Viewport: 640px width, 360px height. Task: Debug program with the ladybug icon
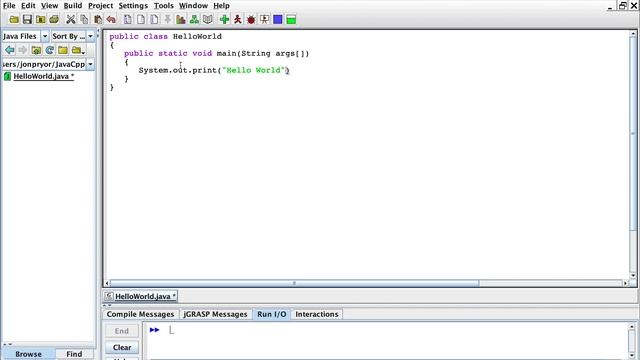(251, 19)
